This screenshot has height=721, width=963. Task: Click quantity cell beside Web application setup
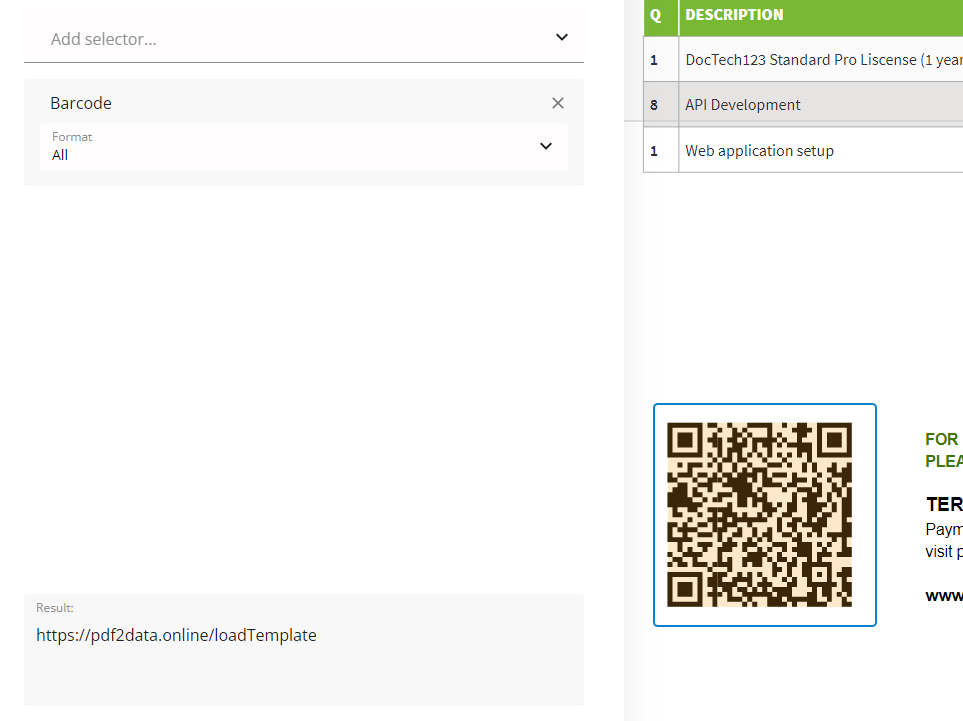click(x=655, y=151)
